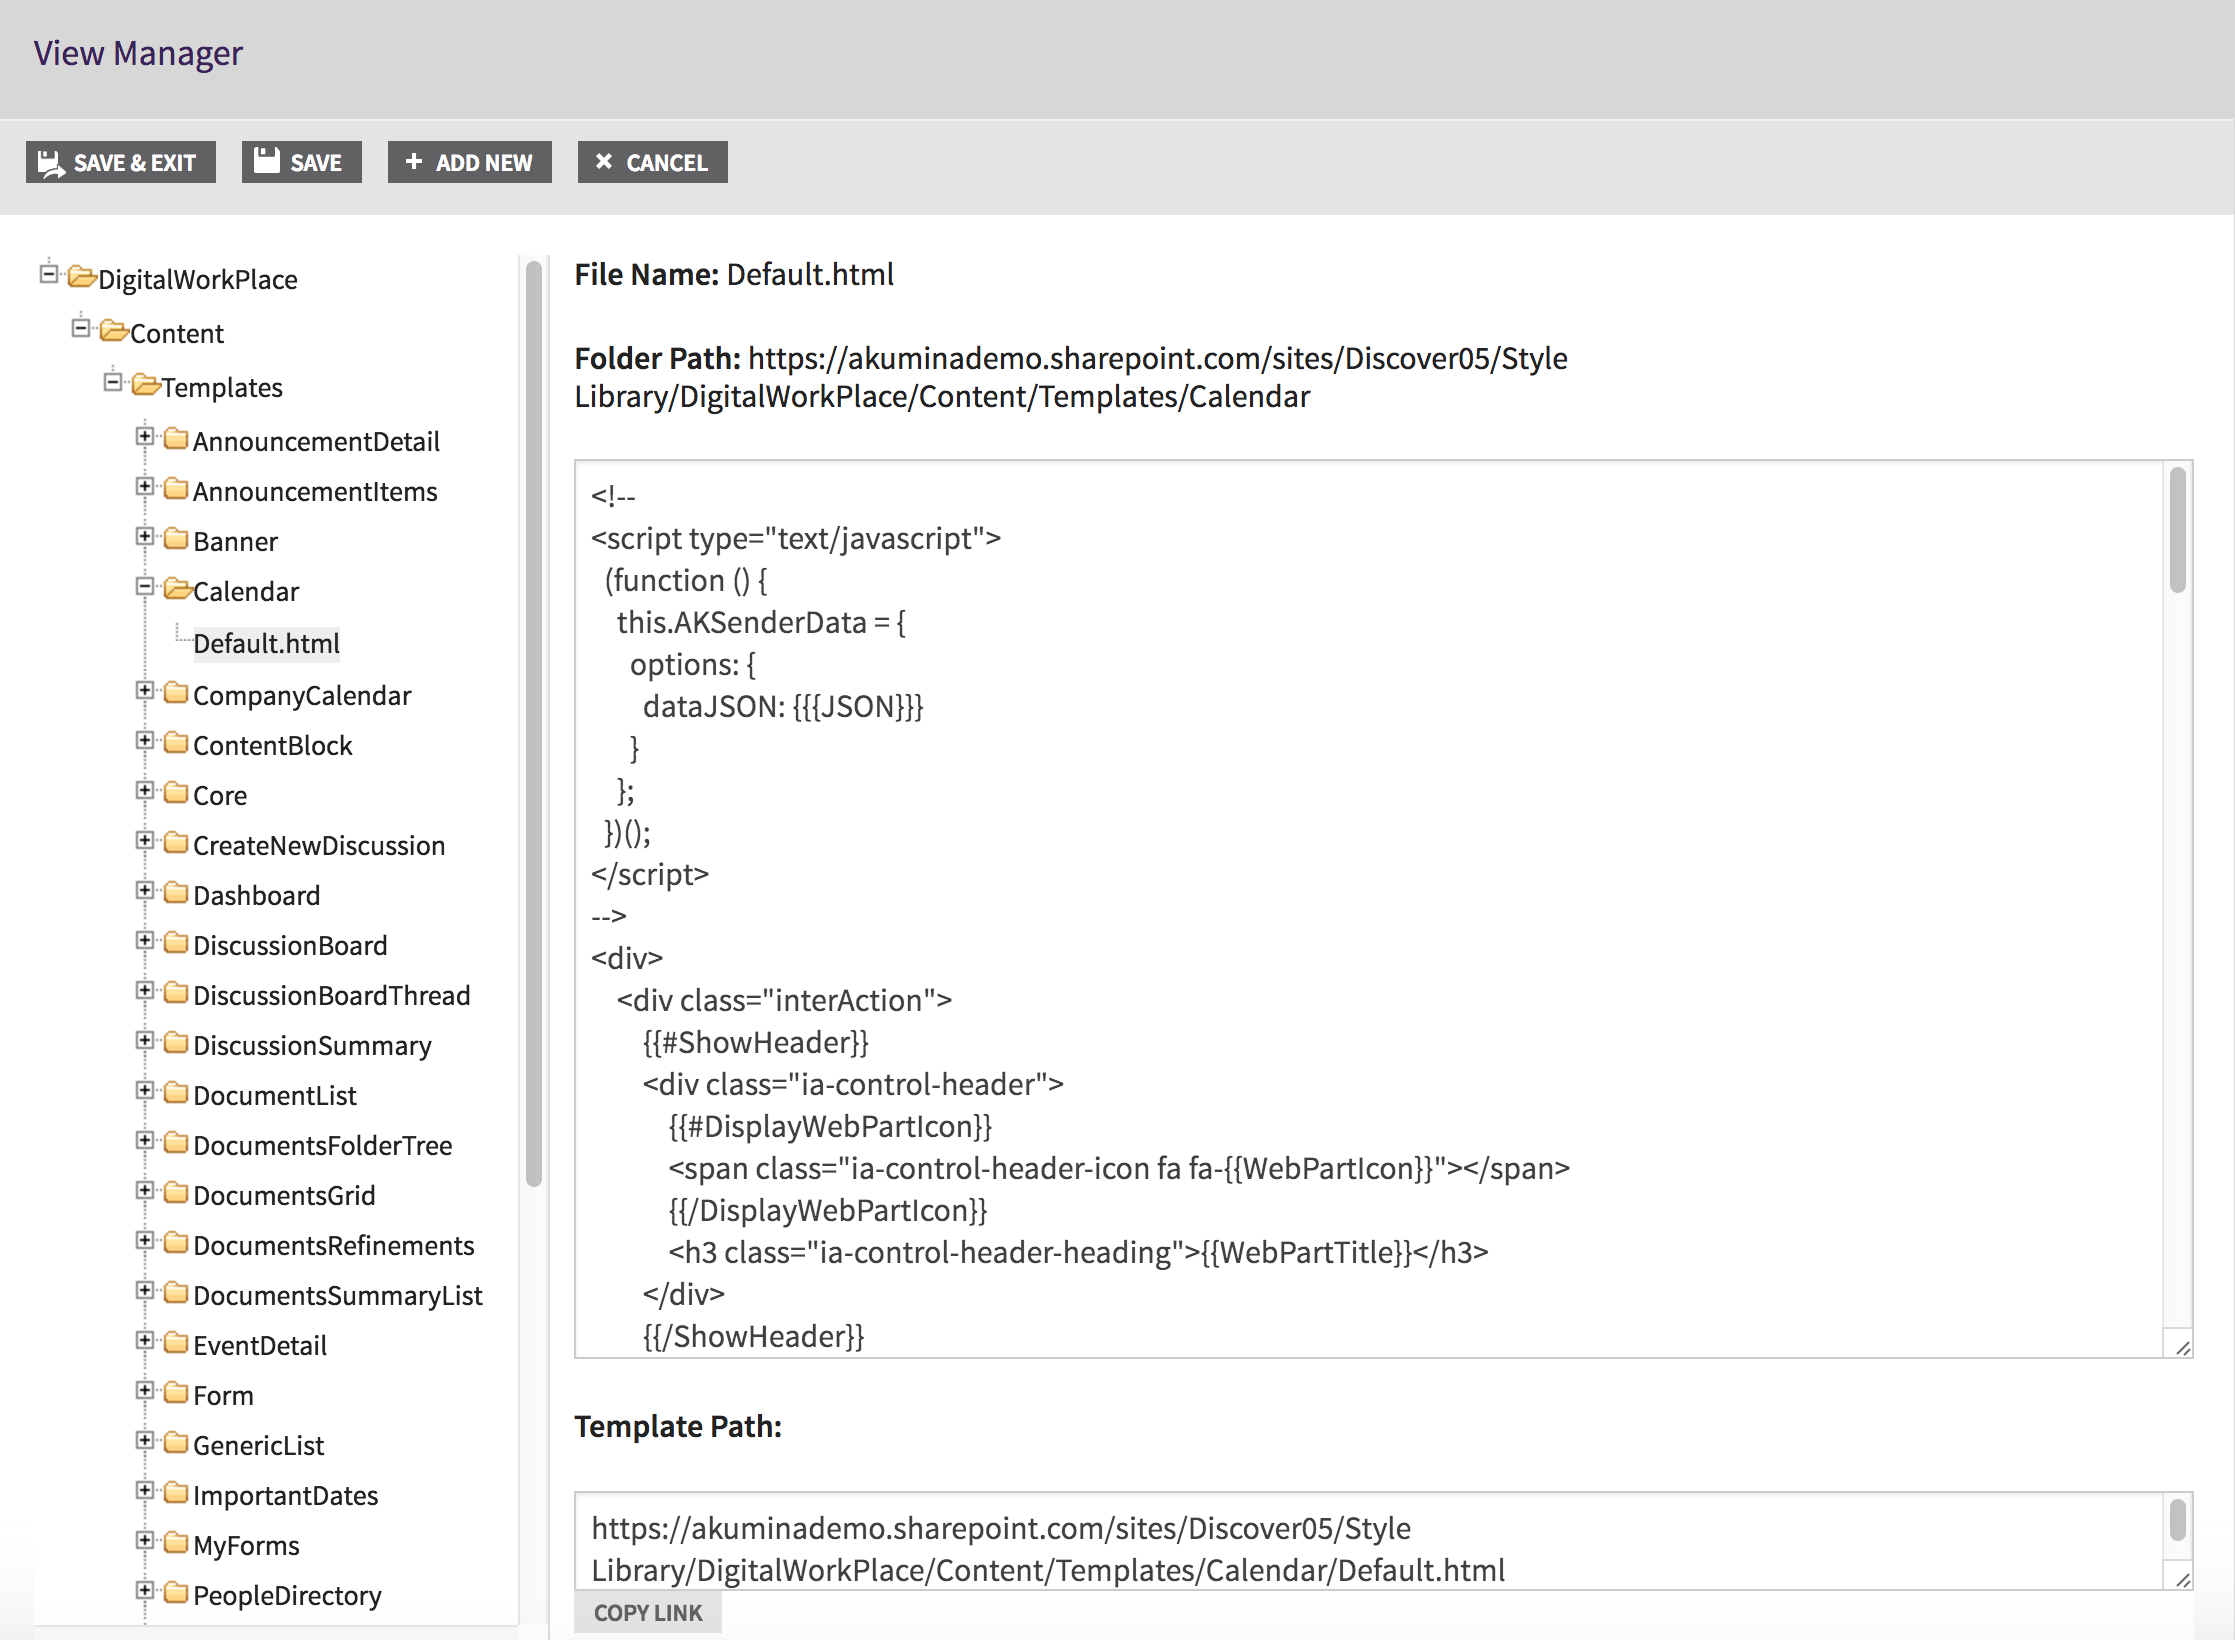The width and height of the screenshot is (2235, 1640).
Task: Copy the template path link
Action: (648, 1613)
